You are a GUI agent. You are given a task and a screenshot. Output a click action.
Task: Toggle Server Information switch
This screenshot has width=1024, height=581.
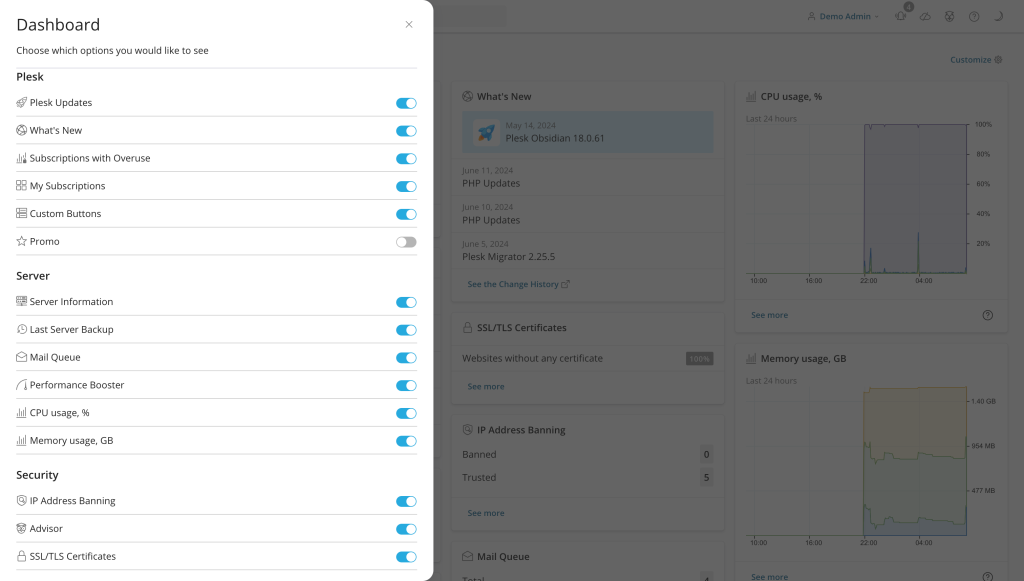coord(406,302)
